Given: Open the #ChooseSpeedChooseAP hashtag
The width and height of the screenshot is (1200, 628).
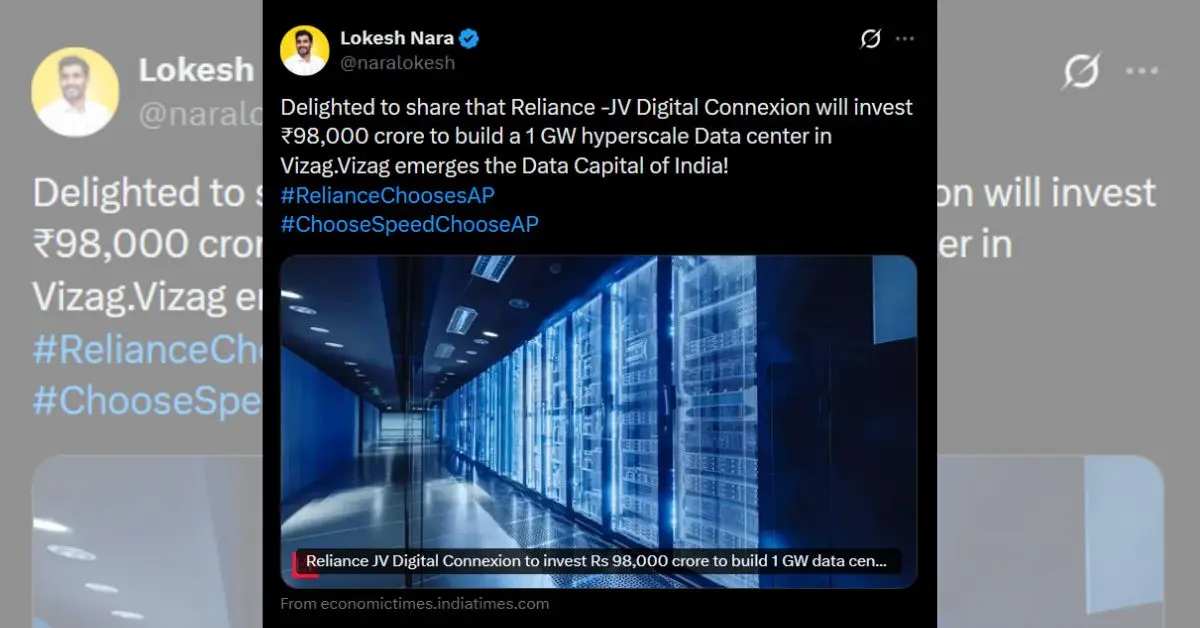Looking at the screenshot, I should 408,224.
